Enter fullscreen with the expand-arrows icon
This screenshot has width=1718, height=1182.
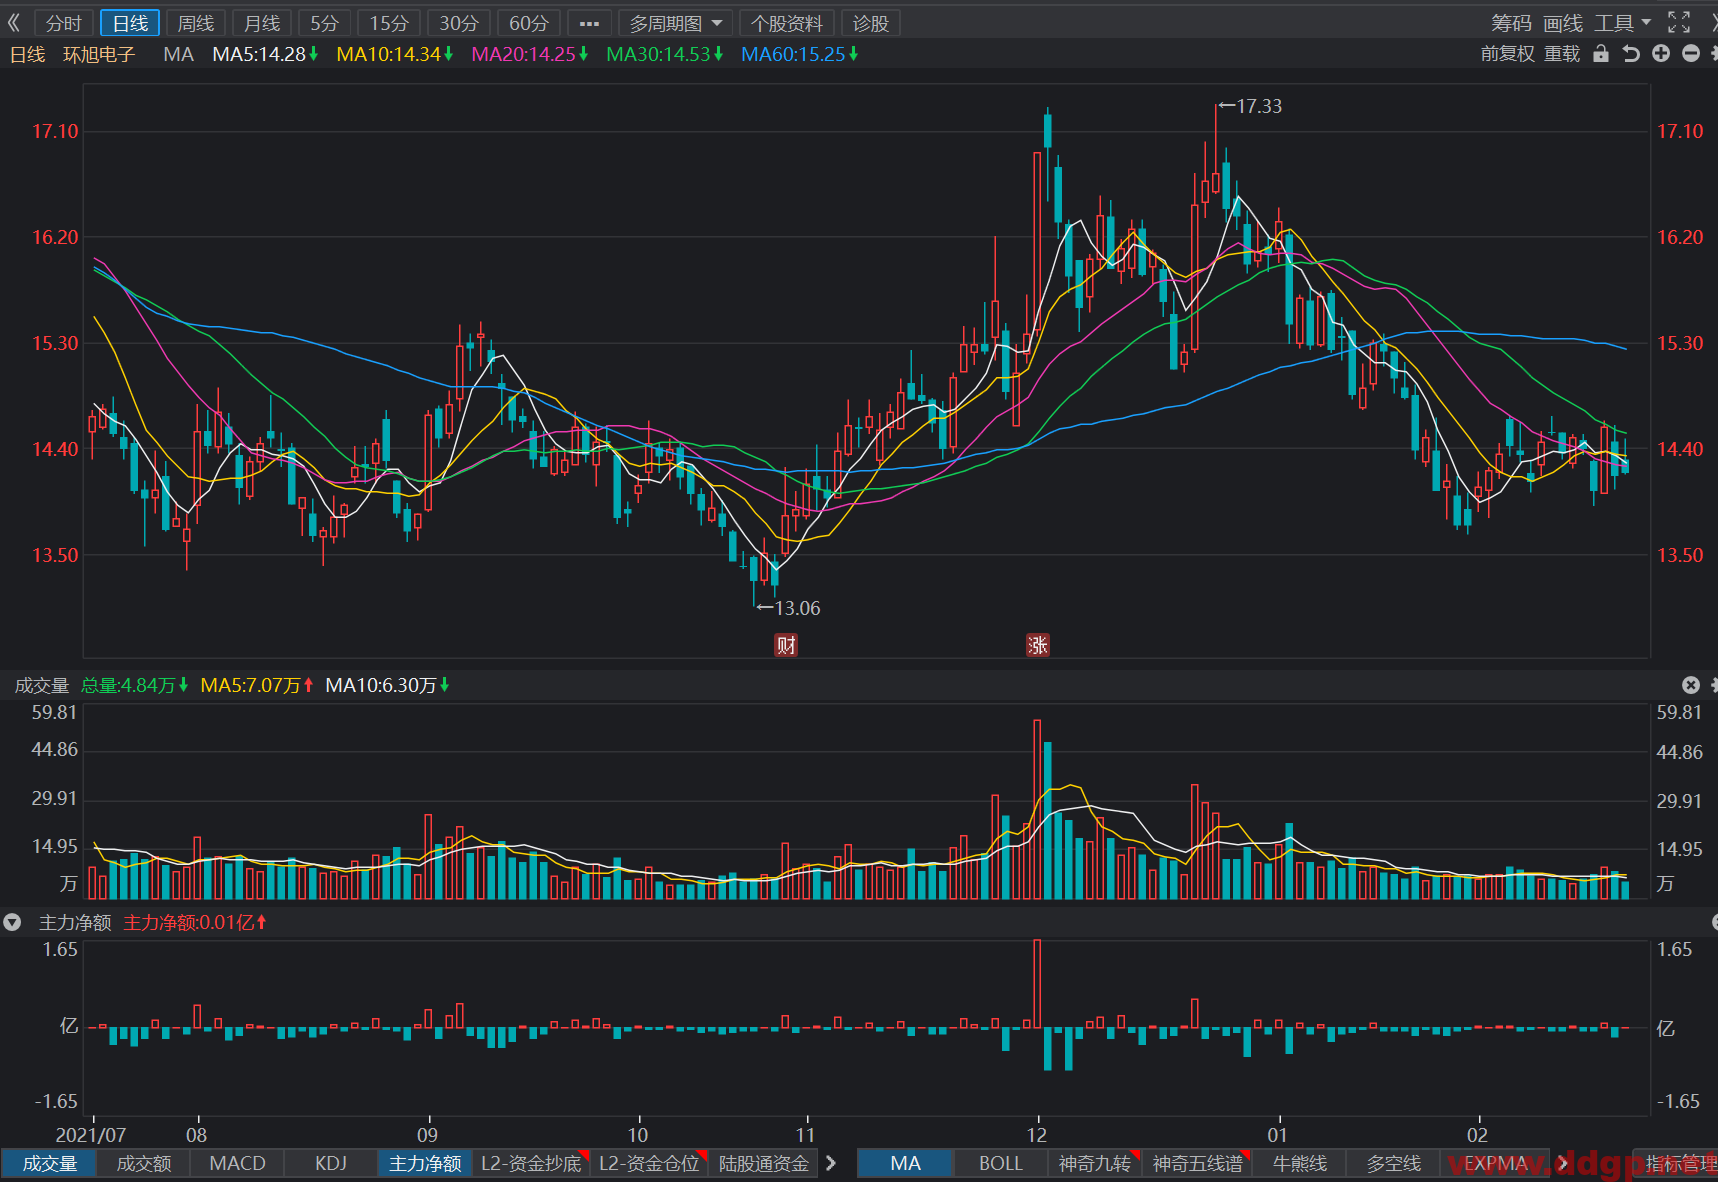[1679, 22]
